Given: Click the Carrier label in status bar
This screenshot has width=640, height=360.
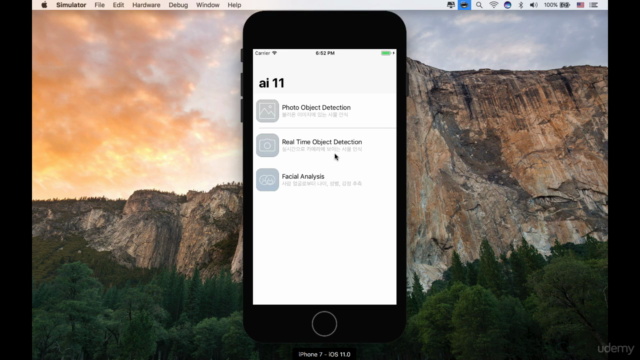Looking at the screenshot, I should point(262,53).
